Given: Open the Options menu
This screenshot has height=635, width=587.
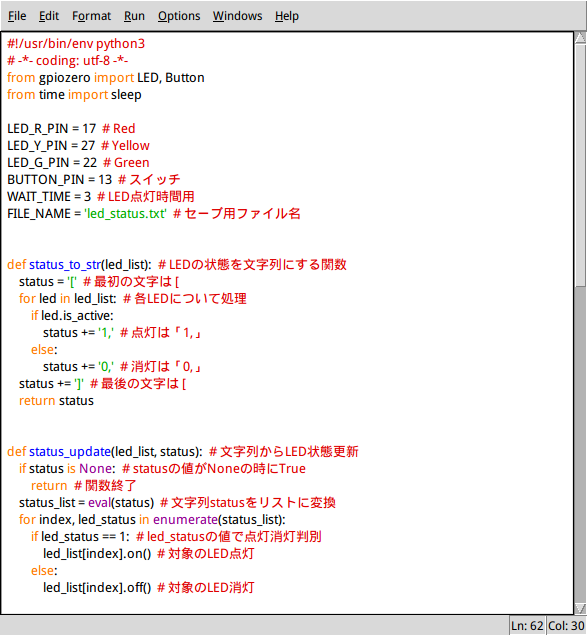Looking at the screenshot, I should (179, 16).
